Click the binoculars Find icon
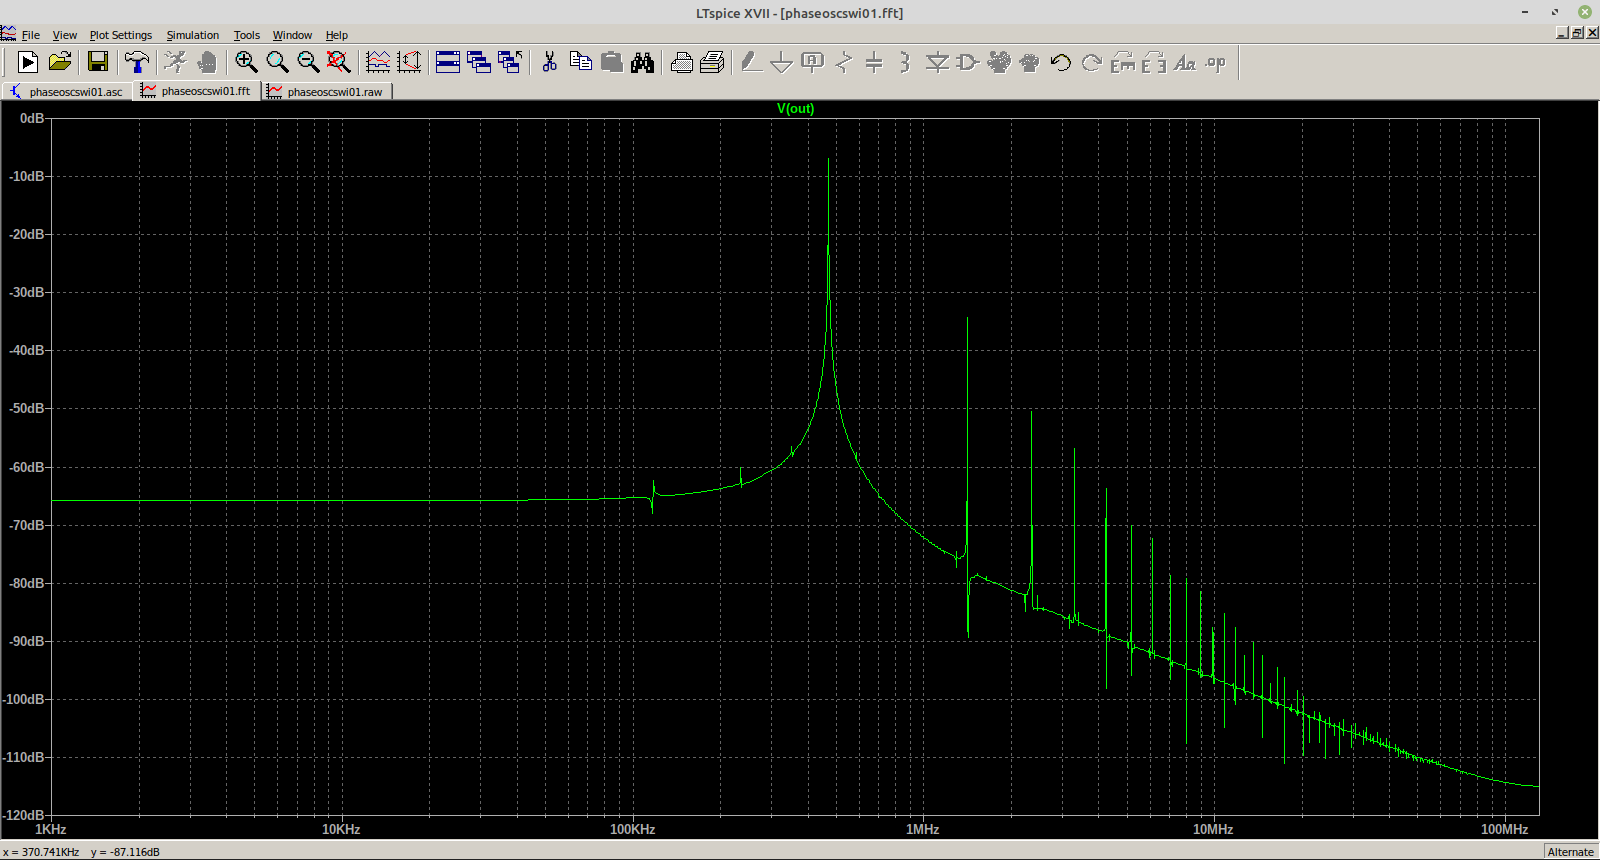Screen dimensions: 1600x860 (642, 62)
